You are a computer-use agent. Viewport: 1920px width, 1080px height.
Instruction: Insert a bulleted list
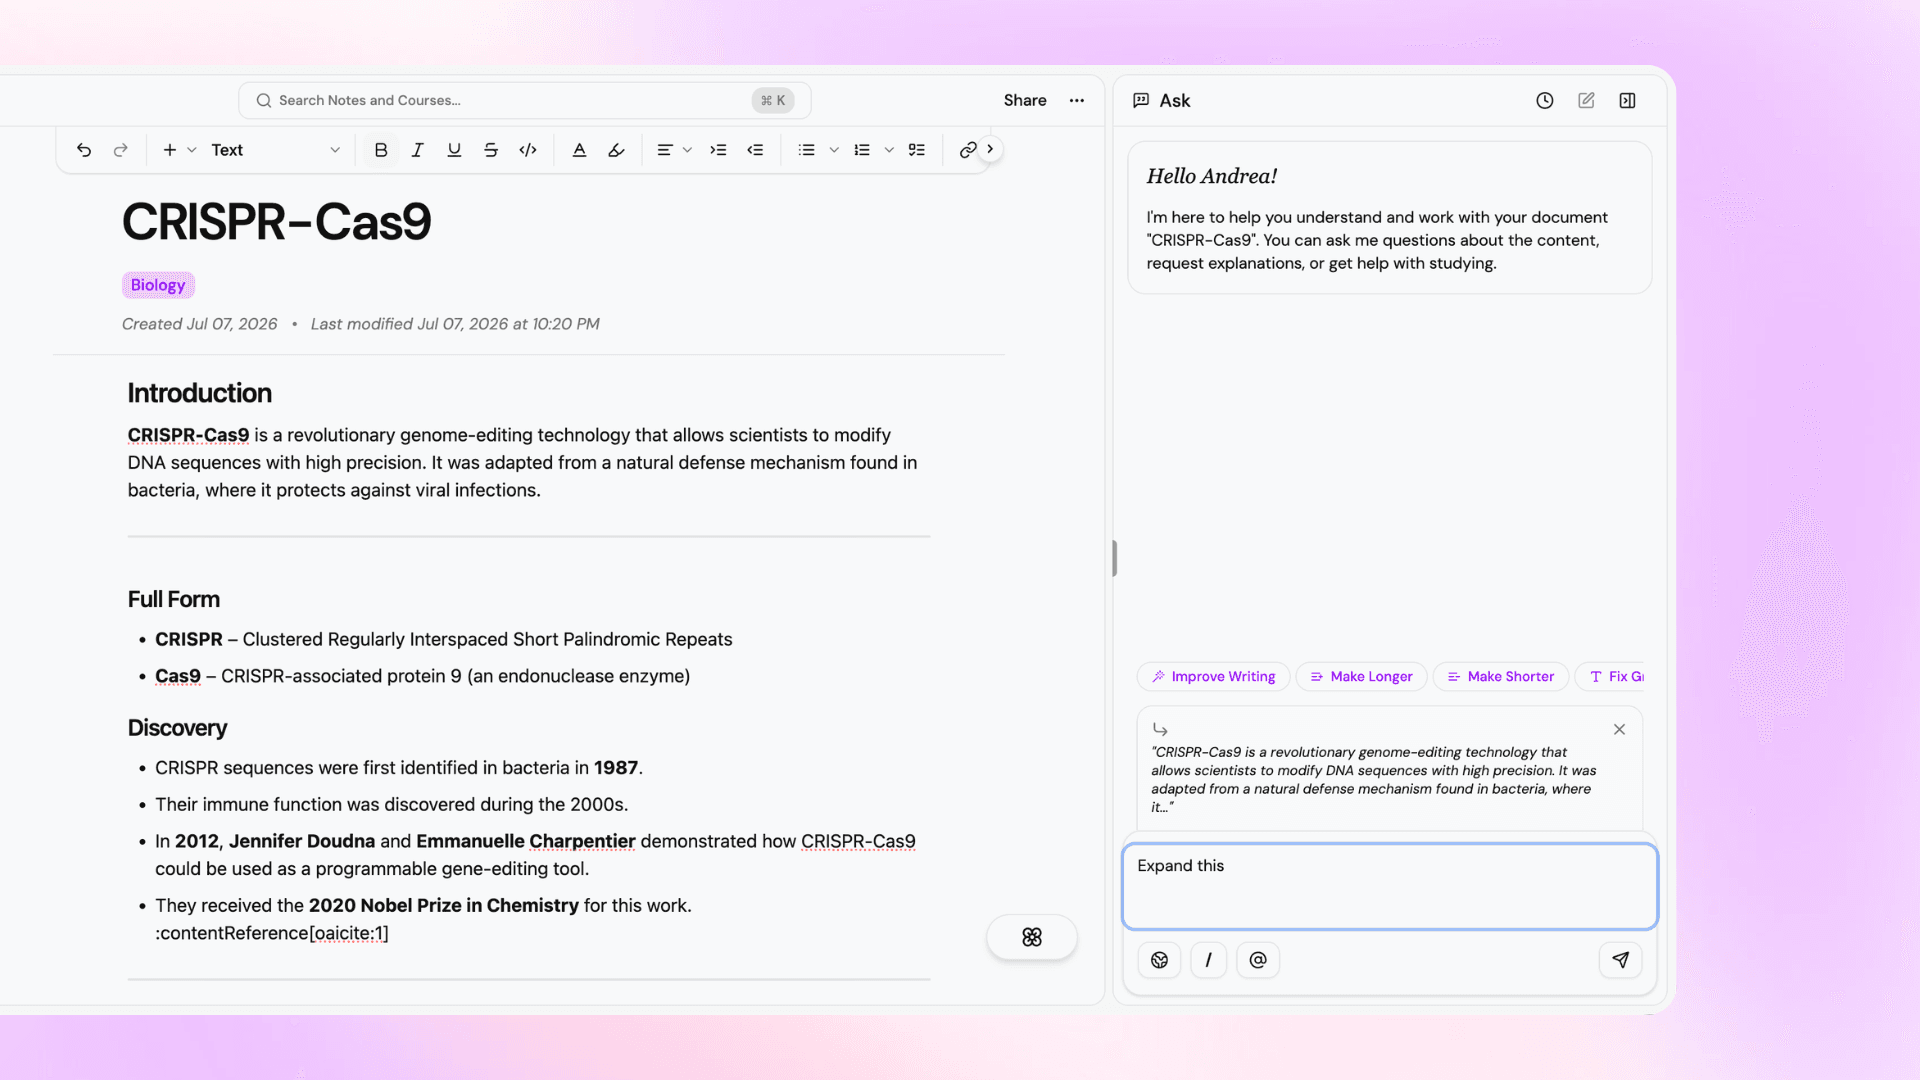(806, 150)
